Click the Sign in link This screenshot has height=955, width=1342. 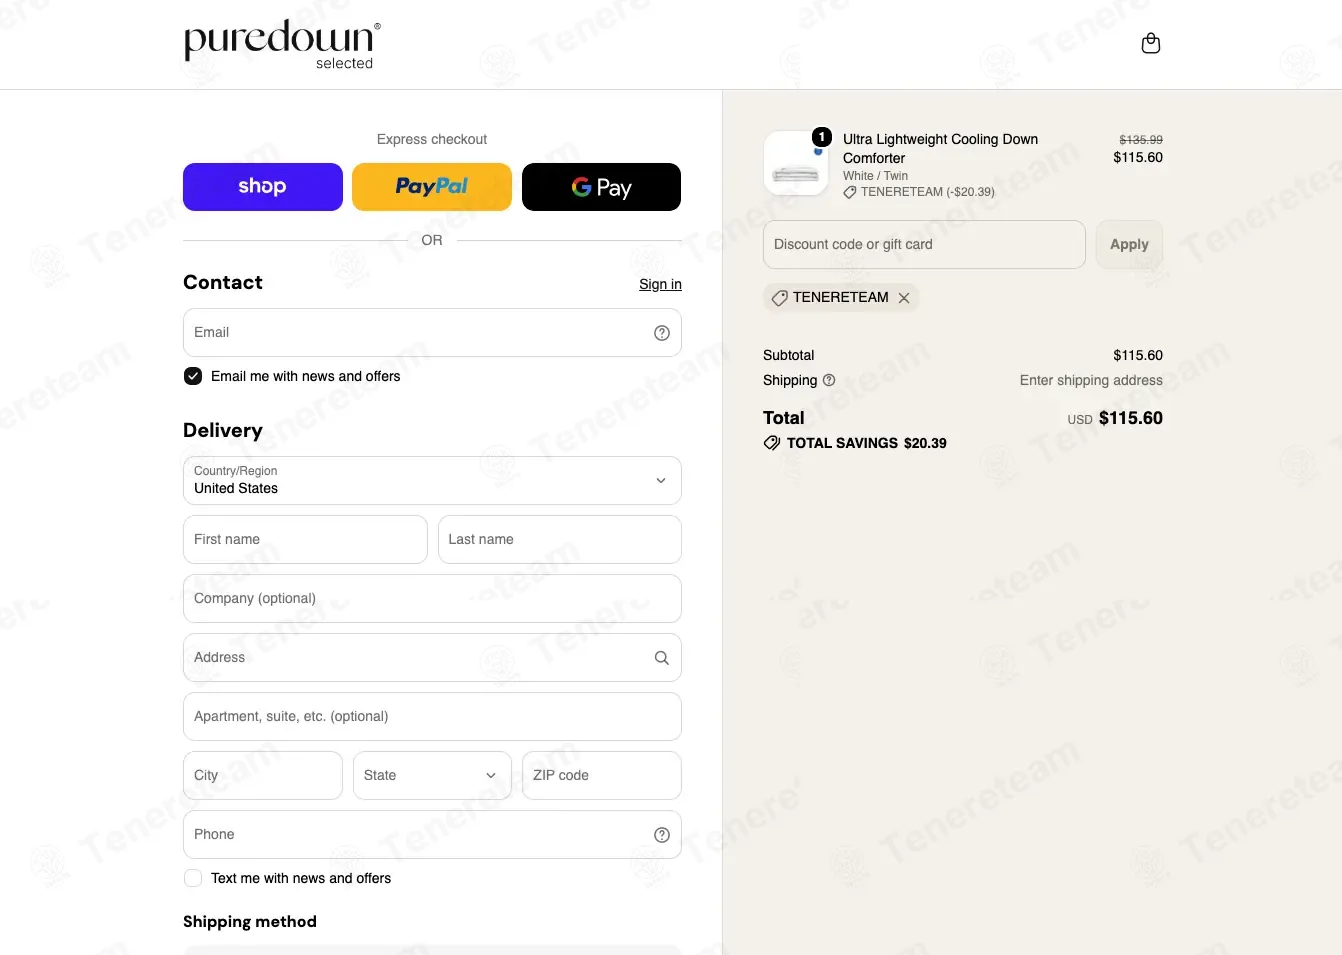click(x=660, y=284)
